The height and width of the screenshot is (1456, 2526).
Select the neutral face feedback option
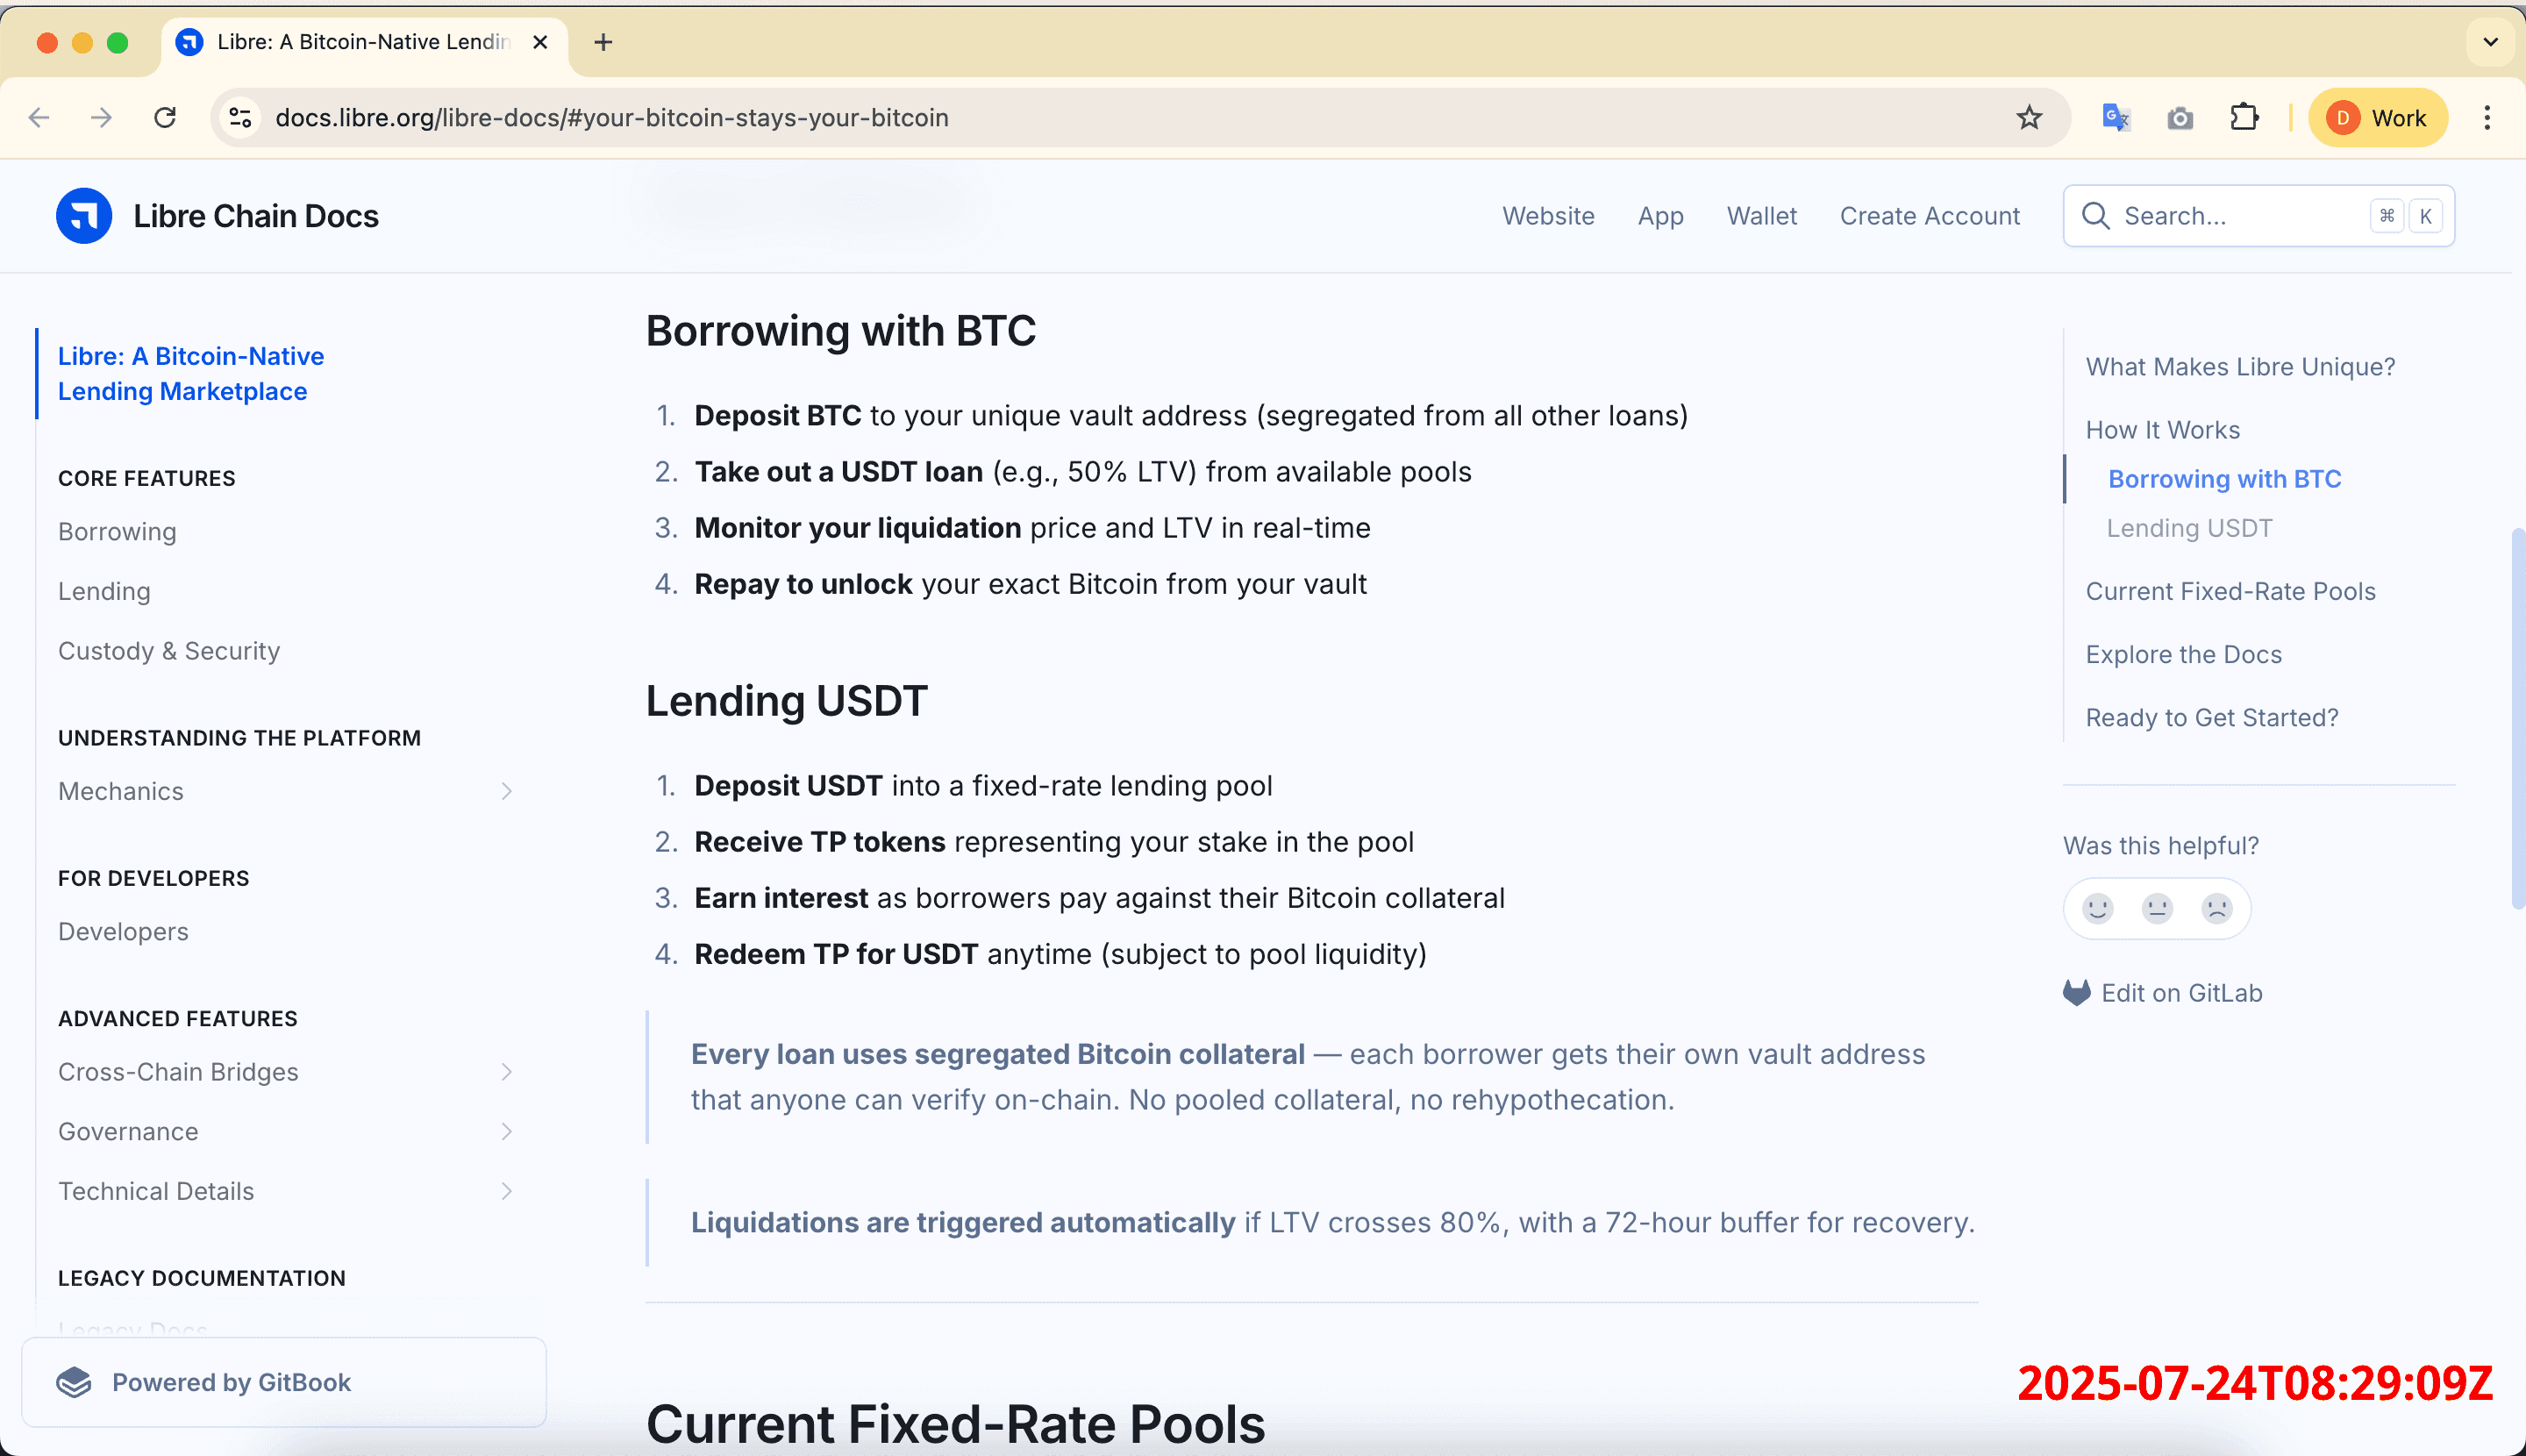point(2157,908)
